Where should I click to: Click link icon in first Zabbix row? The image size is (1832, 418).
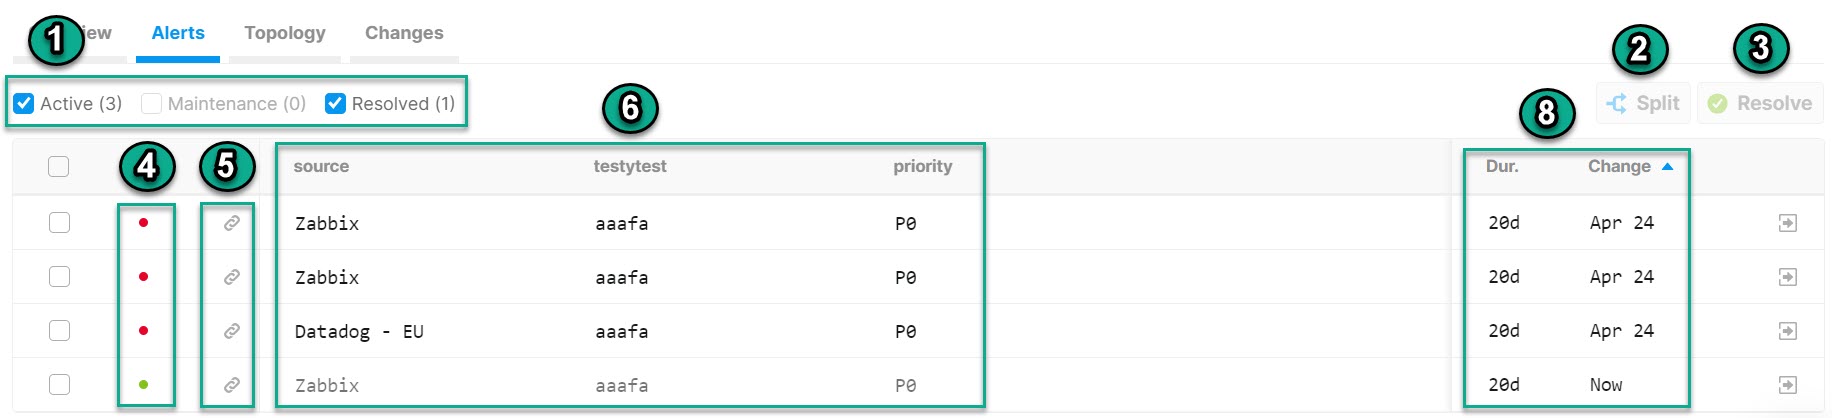point(231,223)
